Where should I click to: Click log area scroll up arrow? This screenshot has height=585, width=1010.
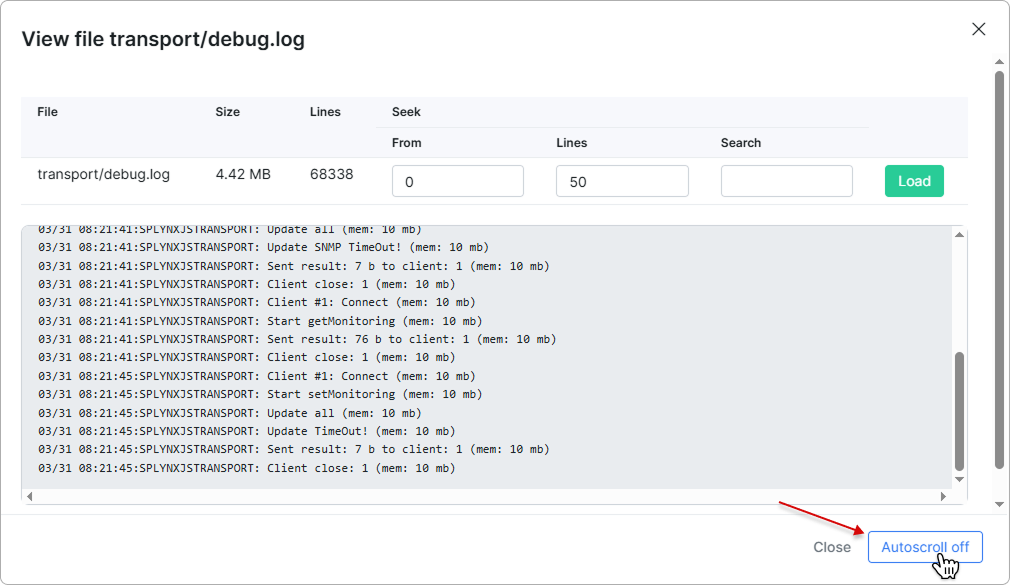959,235
